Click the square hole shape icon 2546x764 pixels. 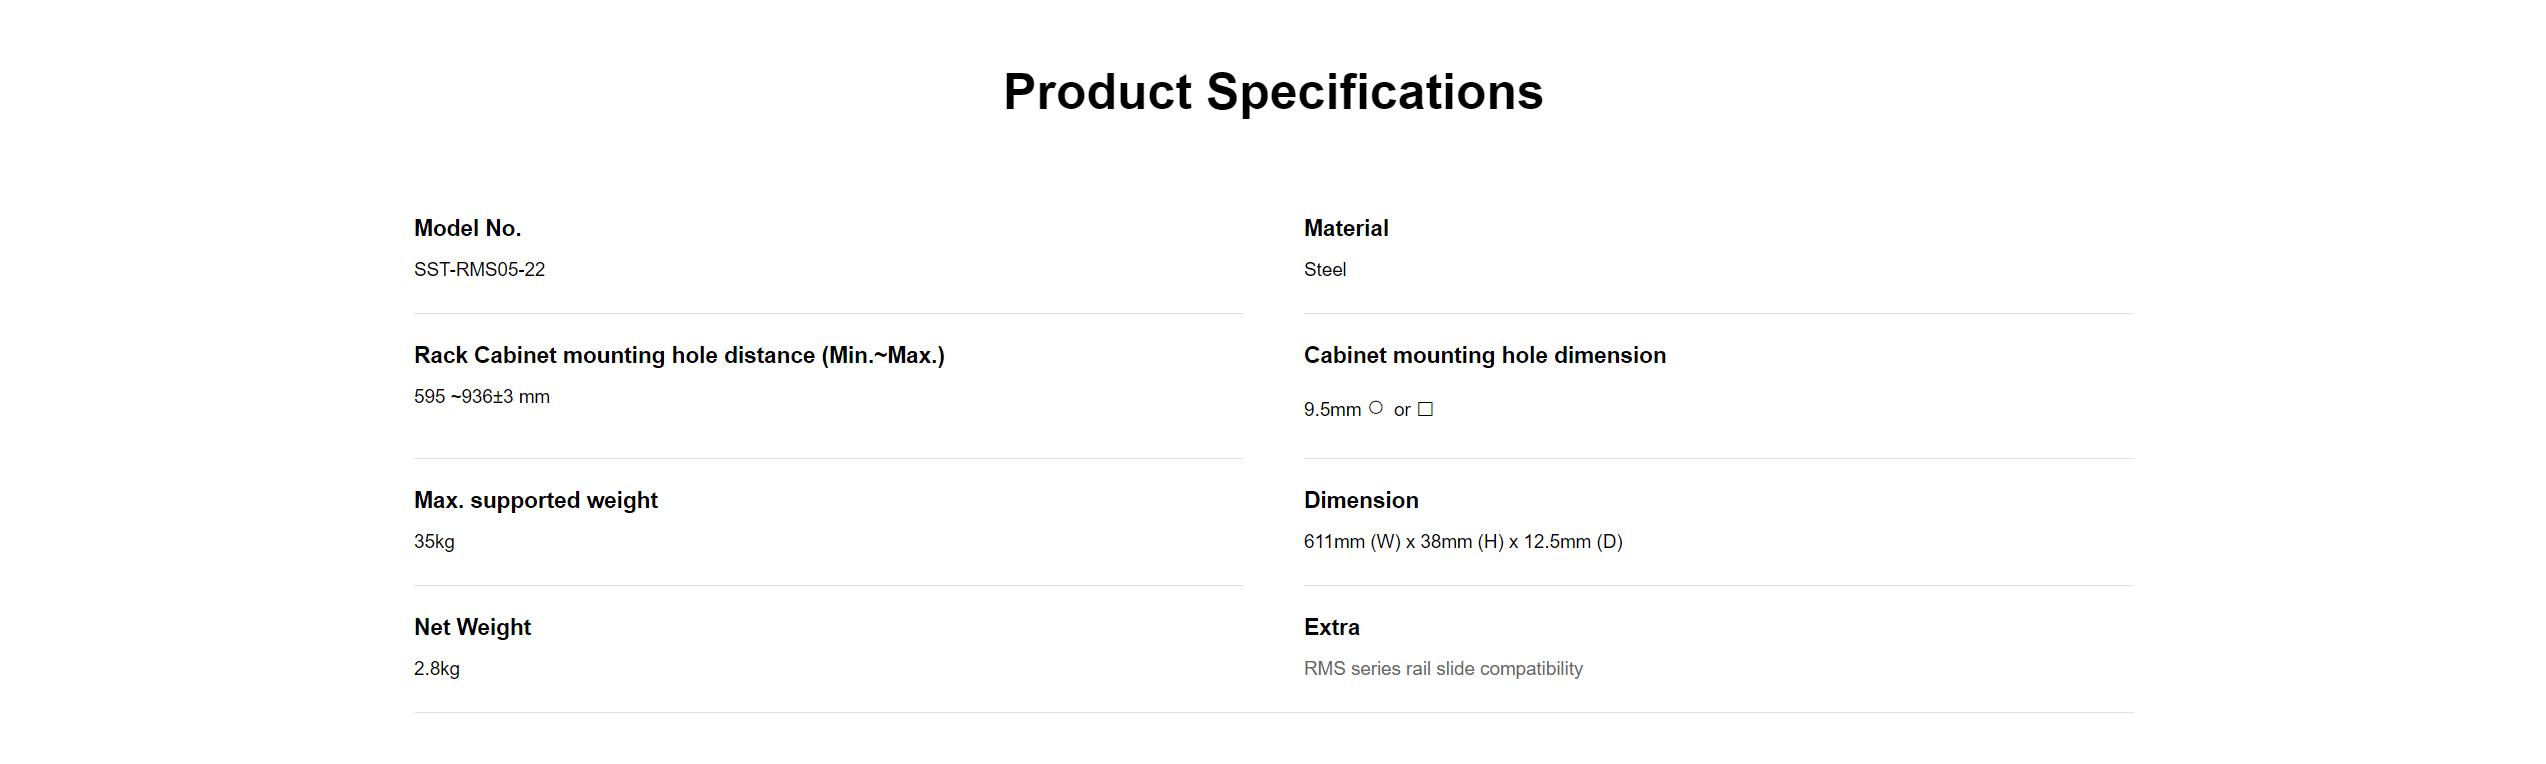click(x=1425, y=408)
